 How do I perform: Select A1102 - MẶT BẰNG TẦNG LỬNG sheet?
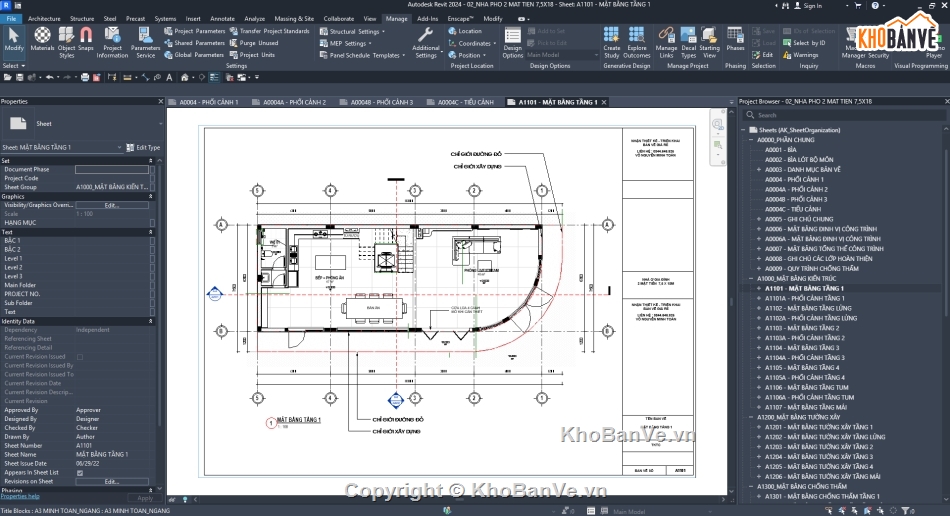(x=808, y=308)
